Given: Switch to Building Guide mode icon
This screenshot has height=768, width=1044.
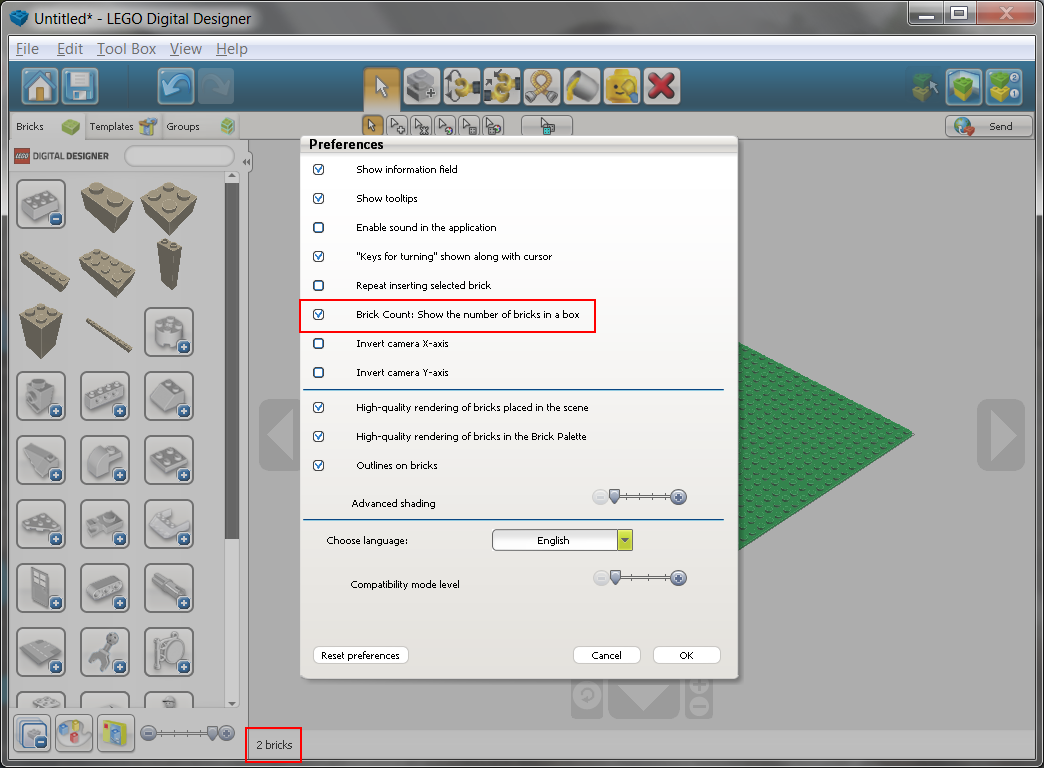Looking at the screenshot, I should click(x=1004, y=87).
